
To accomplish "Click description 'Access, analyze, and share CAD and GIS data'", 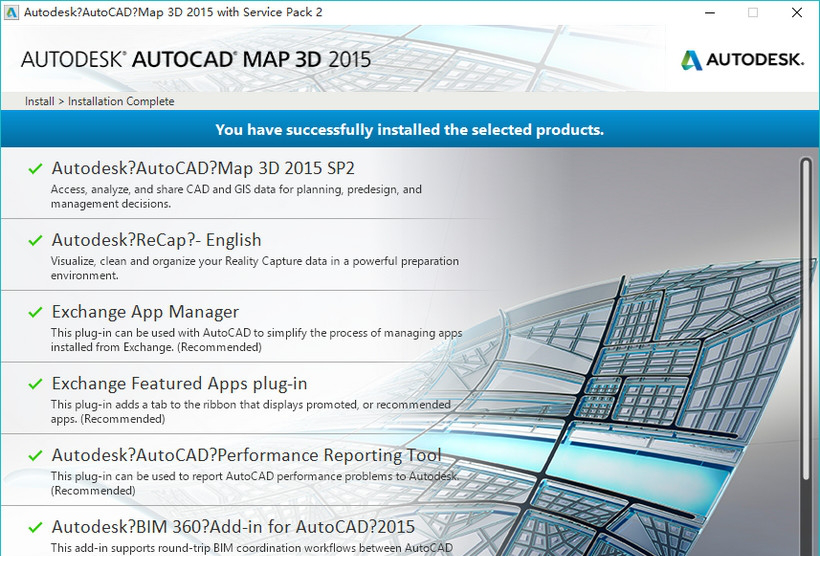I will [x=236, y=197].
